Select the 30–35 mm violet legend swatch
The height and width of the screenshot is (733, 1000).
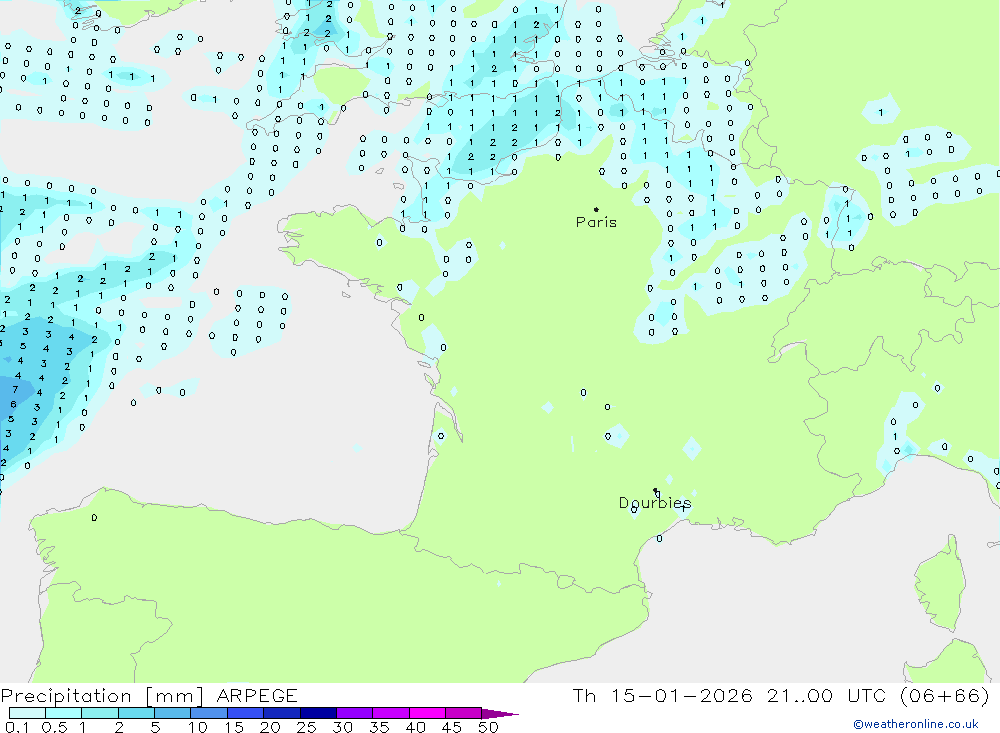354,713
